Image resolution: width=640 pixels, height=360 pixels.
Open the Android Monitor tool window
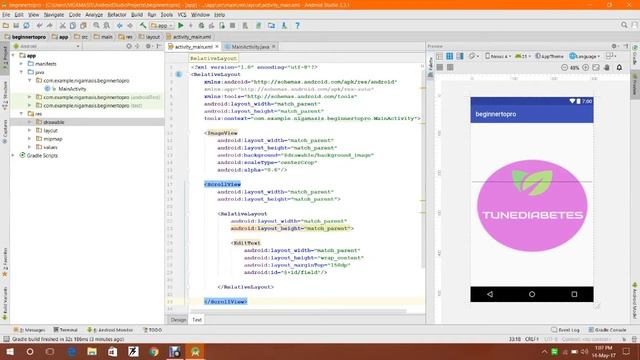tap(110, 330)
